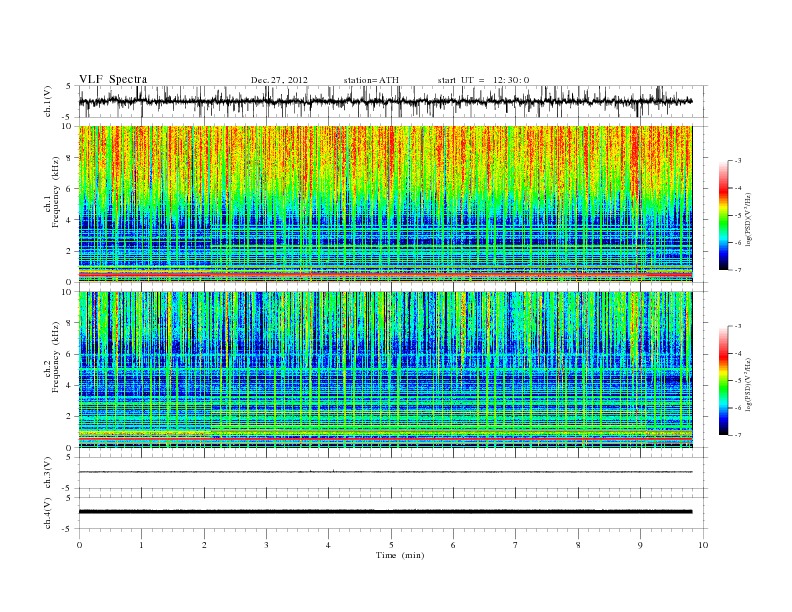Screen dimensions: 792x612
Task: Click the 9 tick label on Time axis
Action: pyautogui.click(x=640, y=545)
